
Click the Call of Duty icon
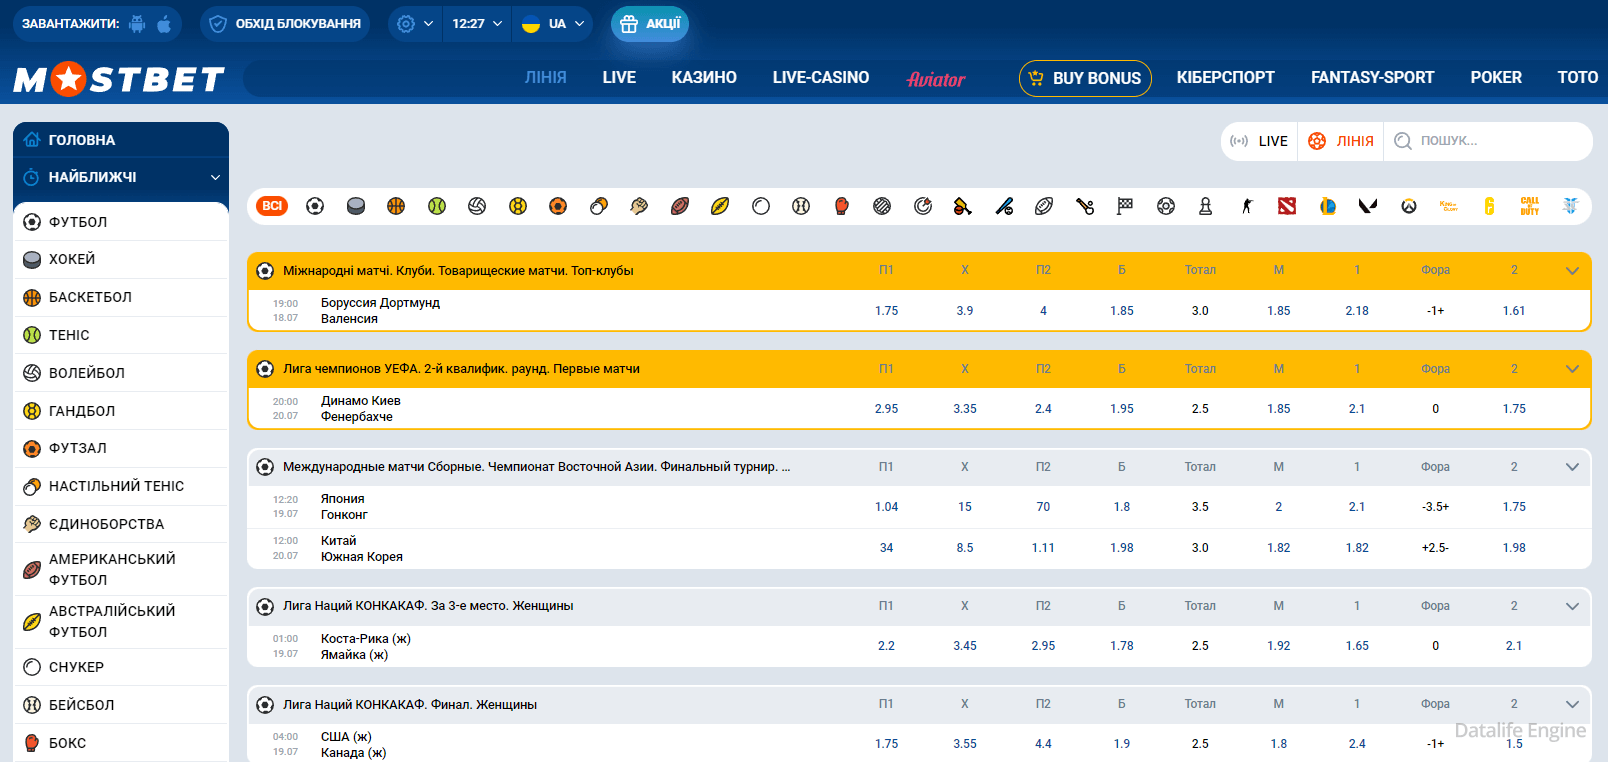click(x=1529, y=206)
